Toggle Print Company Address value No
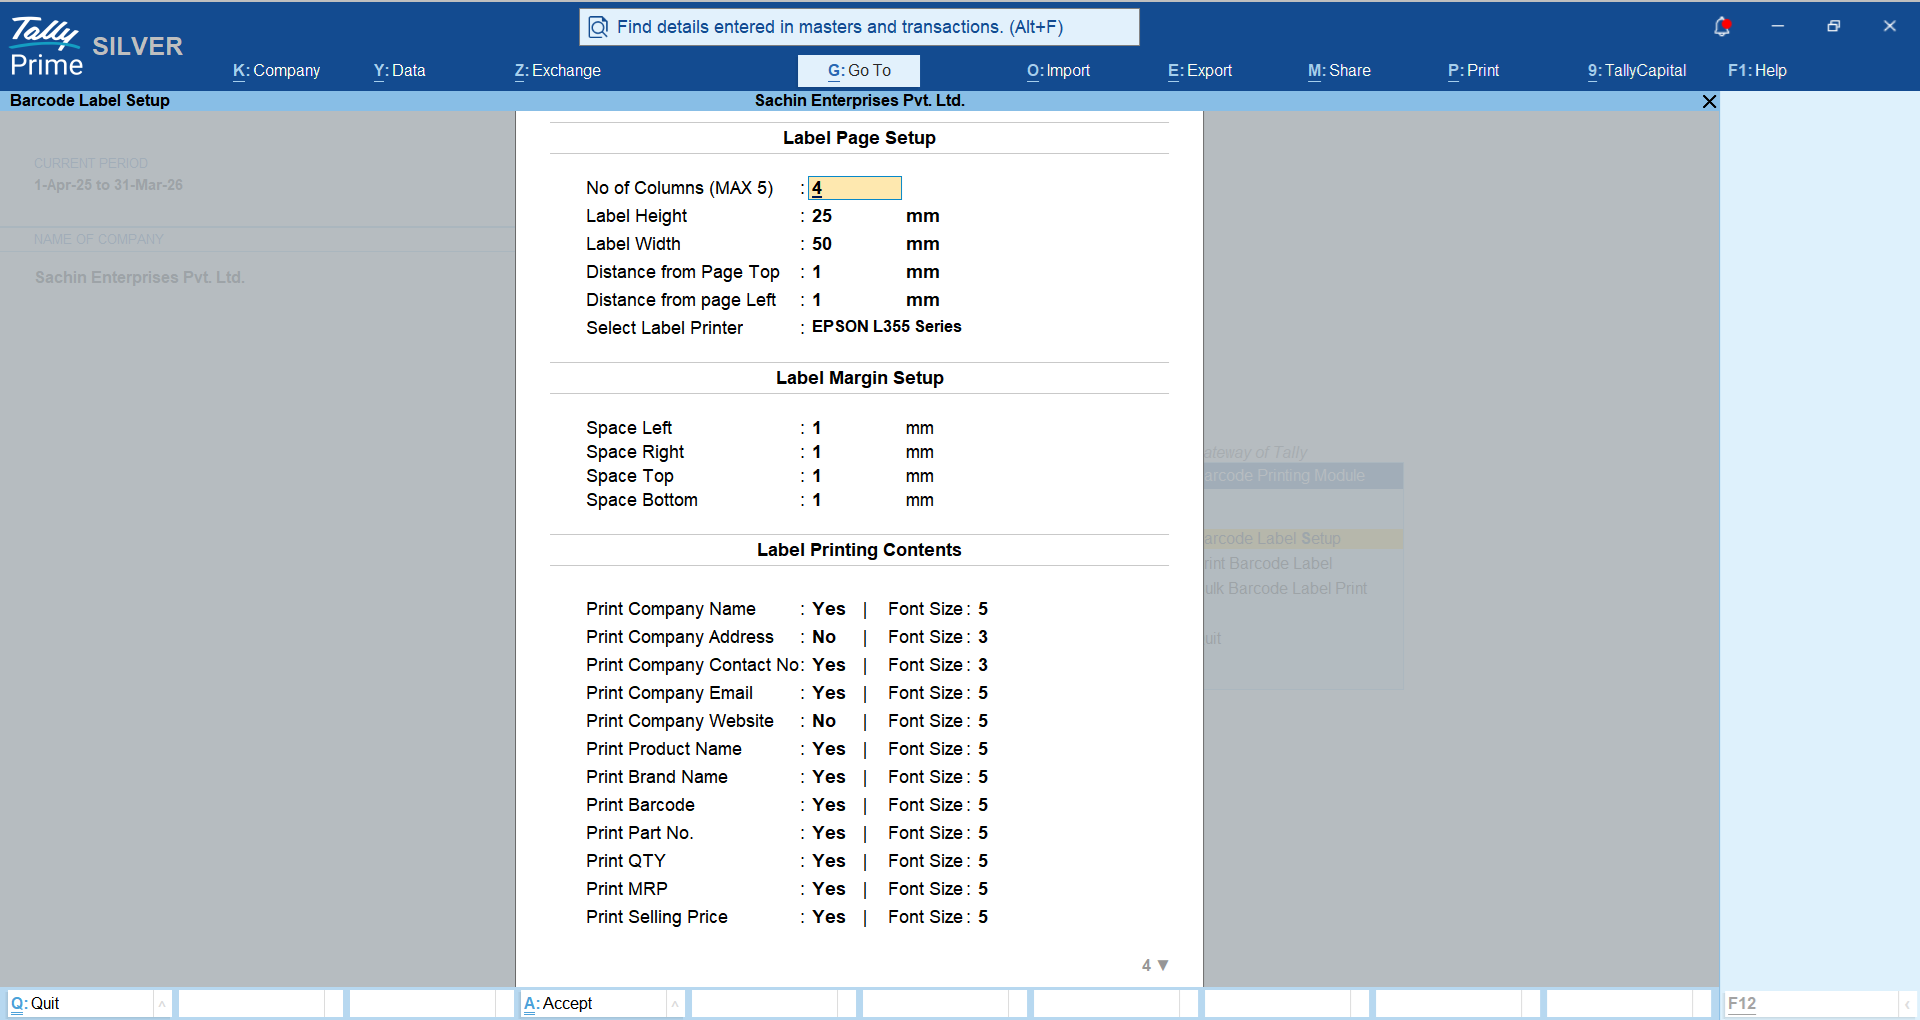 (823, 637)
